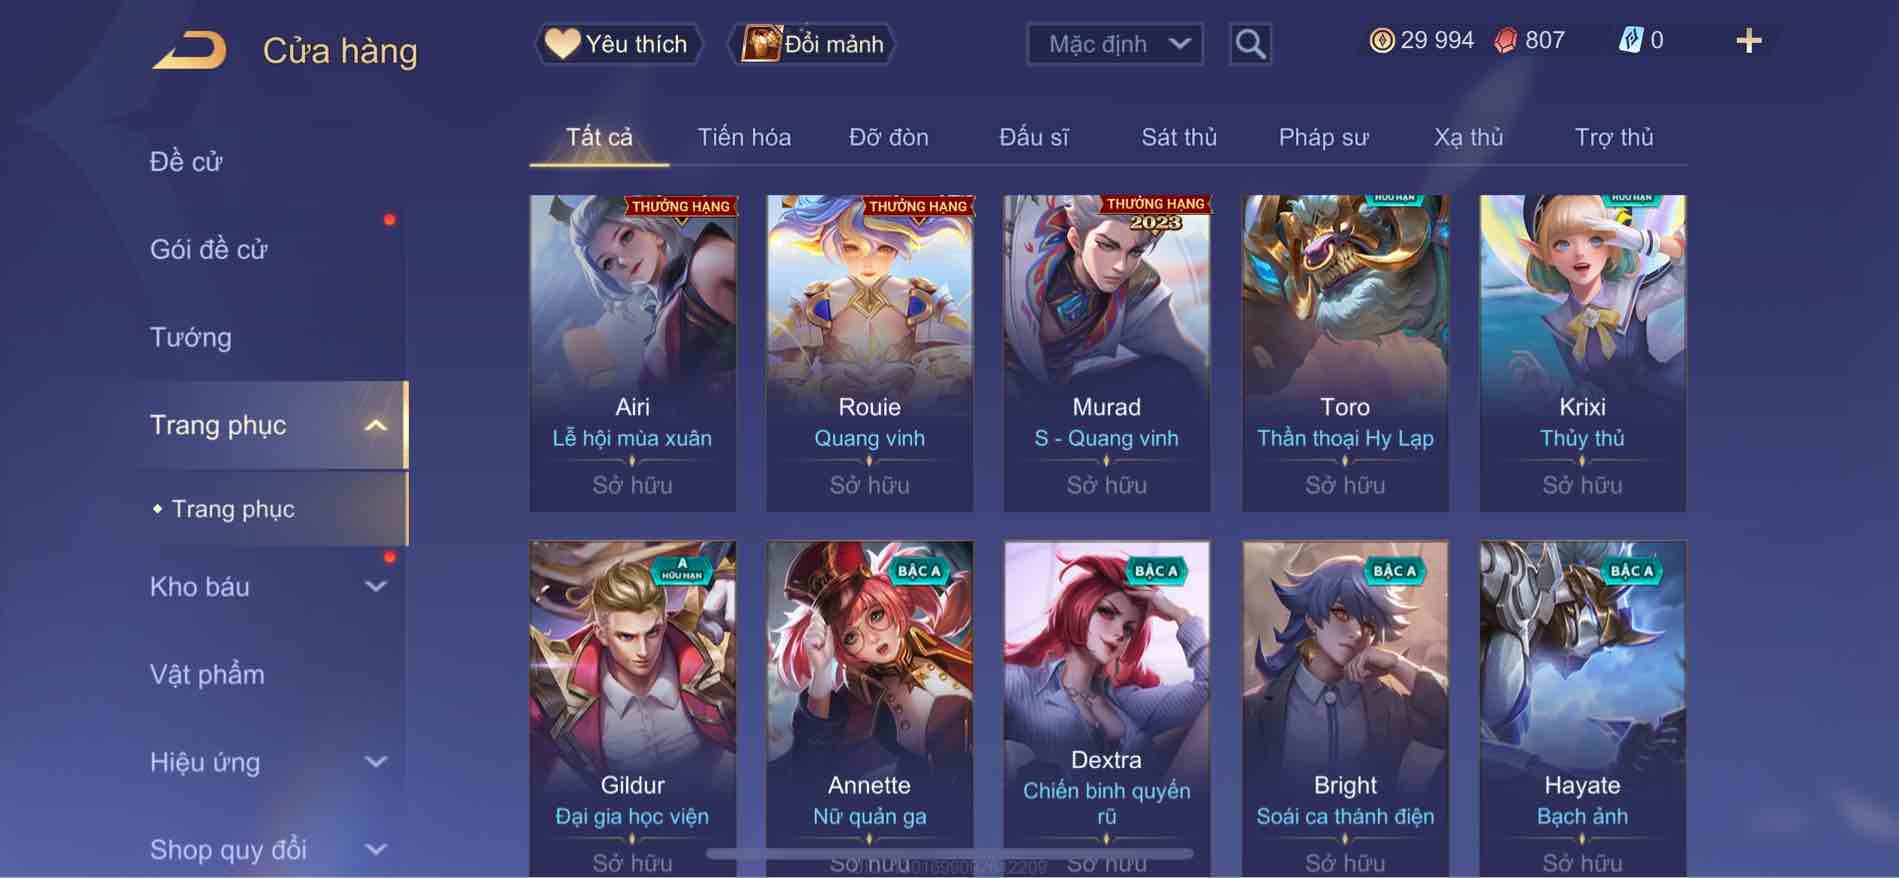This screenshot has width=1899, height=878.
Task: Expand the Hiệu ứng section
Action: click(x=375, y=762)
